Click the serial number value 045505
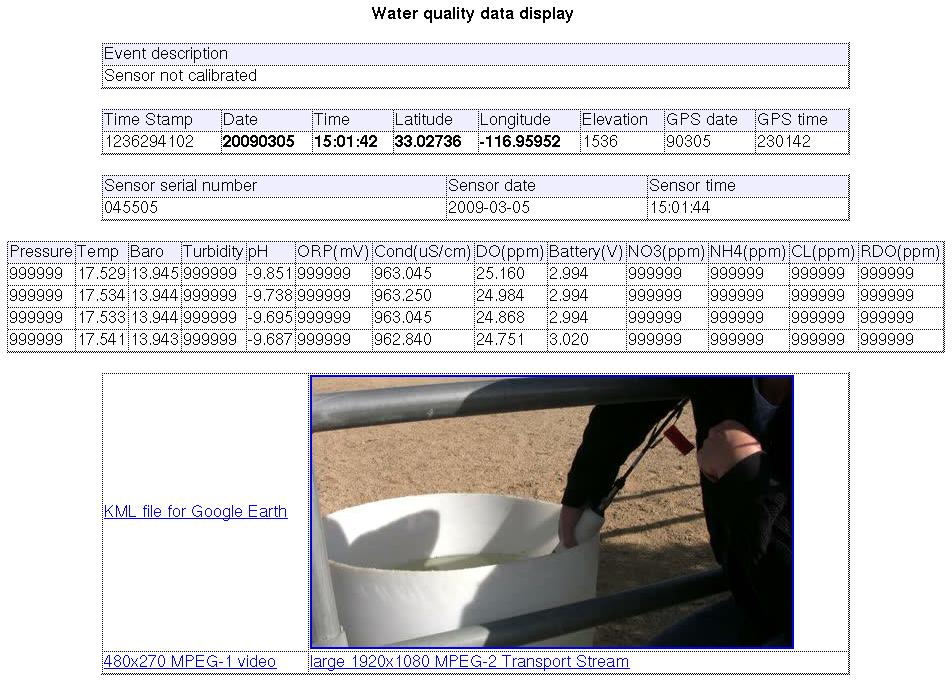 tap(131, 207)
